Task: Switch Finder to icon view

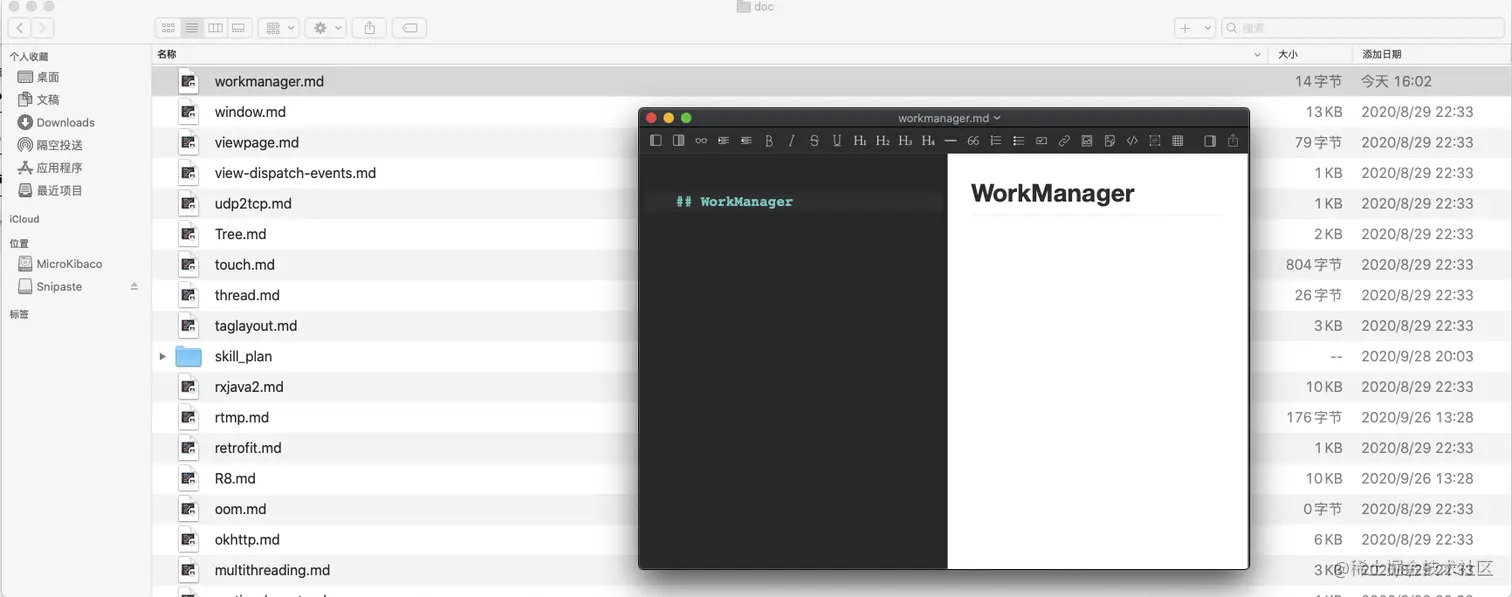Action: (x=168, y=28)
